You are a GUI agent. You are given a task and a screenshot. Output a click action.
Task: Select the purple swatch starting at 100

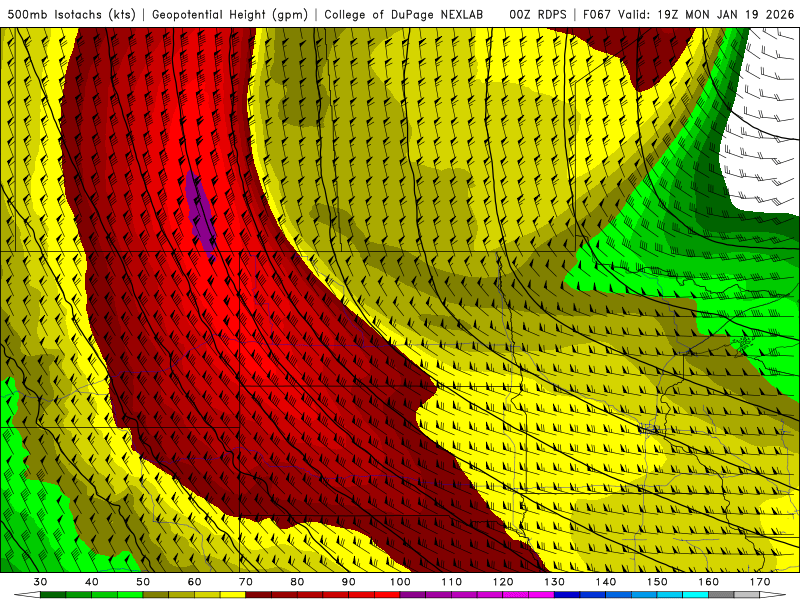(x=413, y=594)
